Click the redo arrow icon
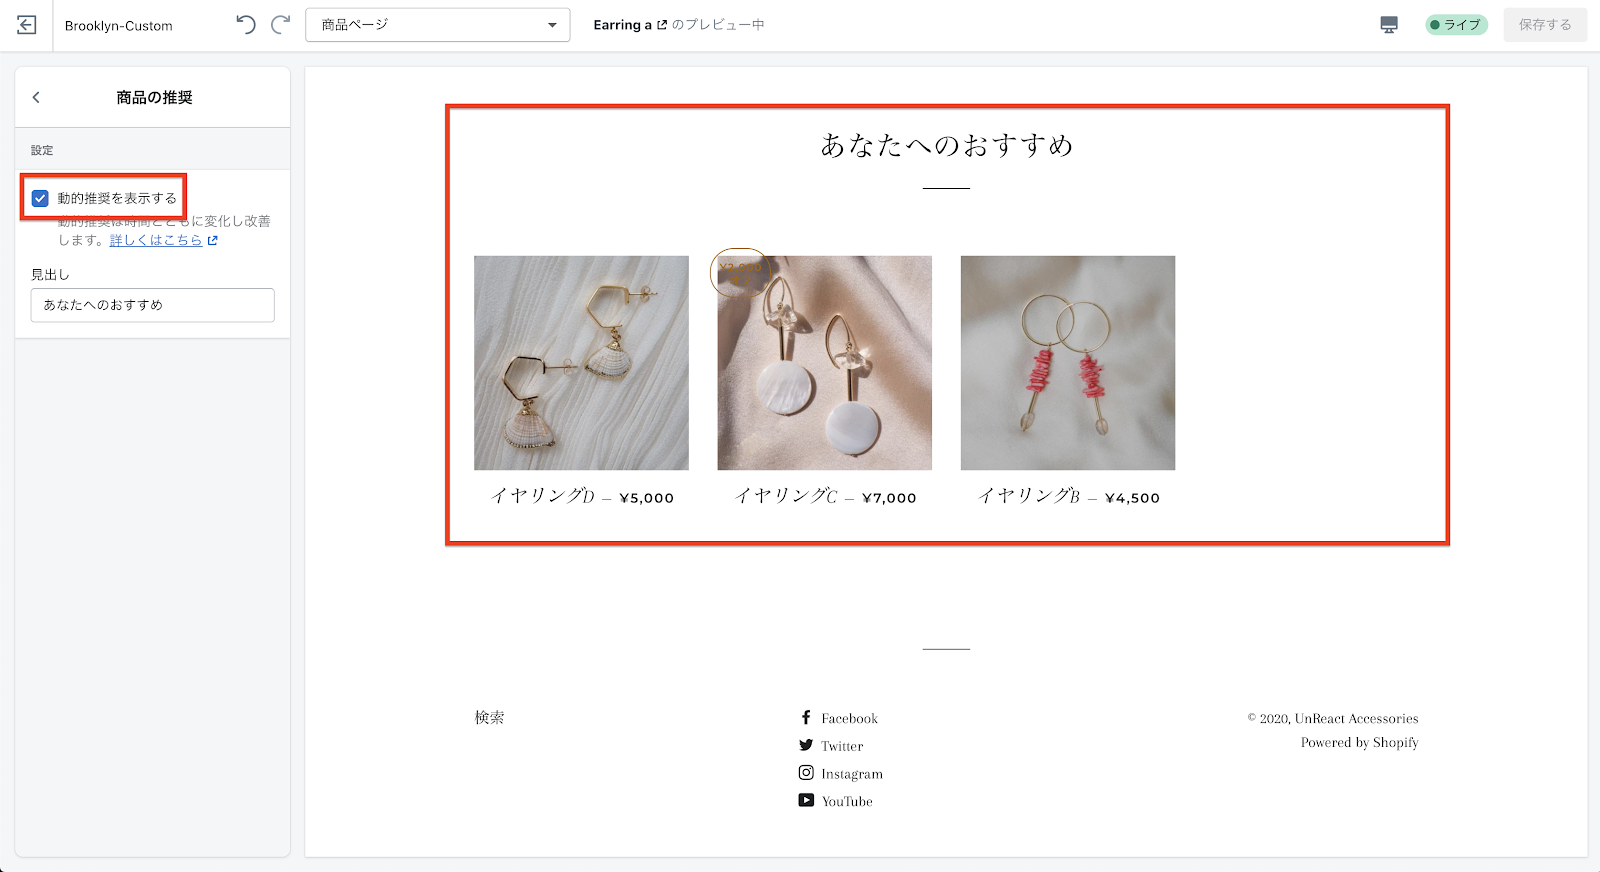 click(x=281, y=25)
